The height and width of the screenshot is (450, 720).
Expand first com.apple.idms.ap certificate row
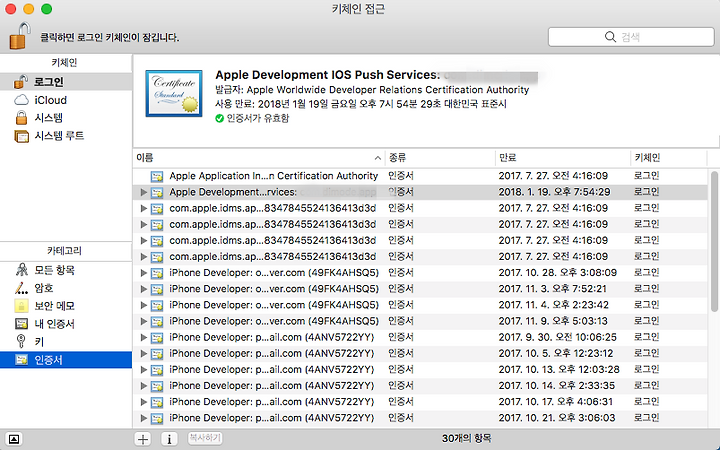[x=144, y=208]
